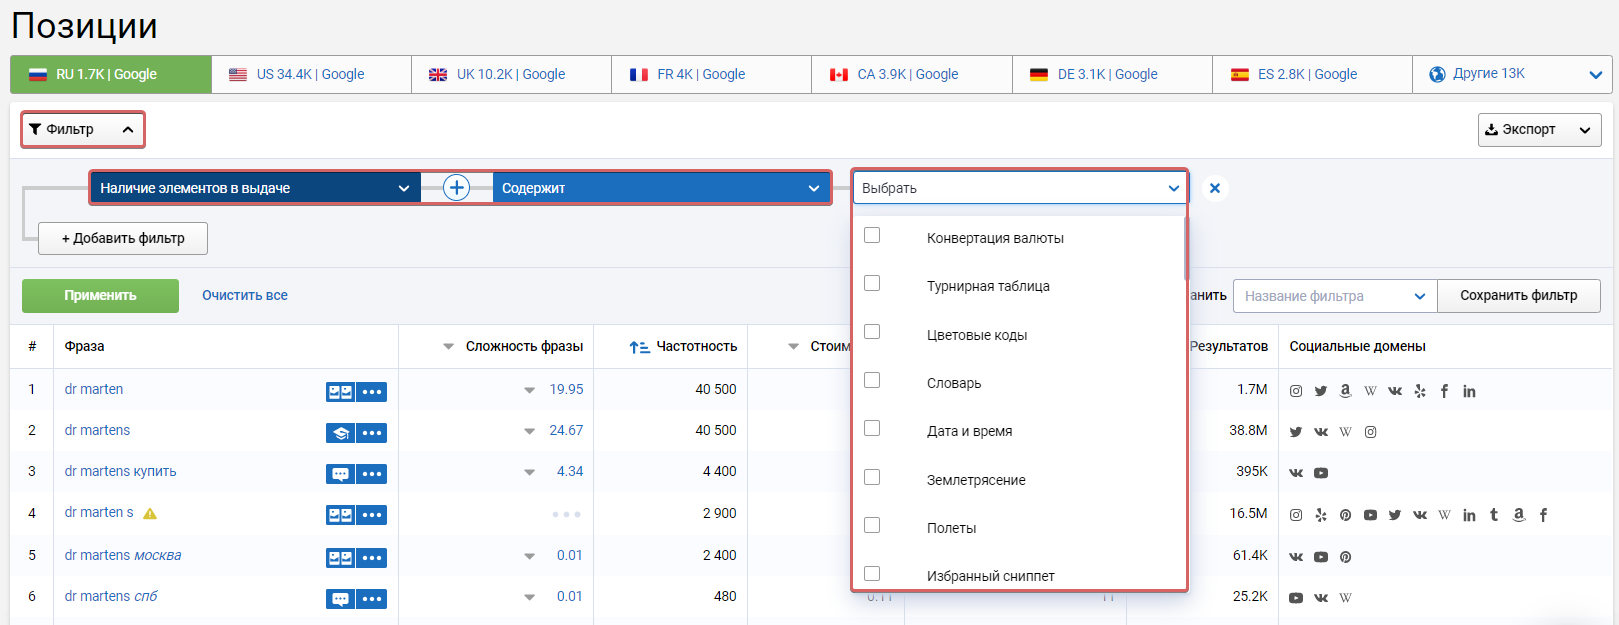The height and width of the screenshot is (625, 1619).
Task: Check Цветовые коды option
Action: 872,331
